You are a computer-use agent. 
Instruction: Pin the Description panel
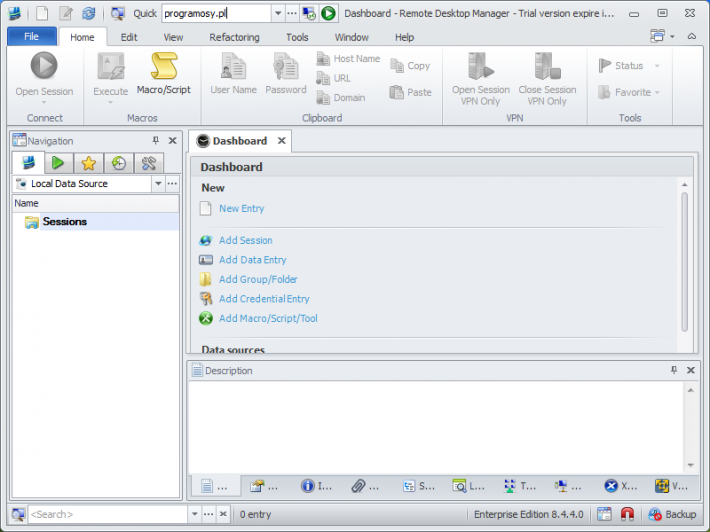tap(674, 370)
